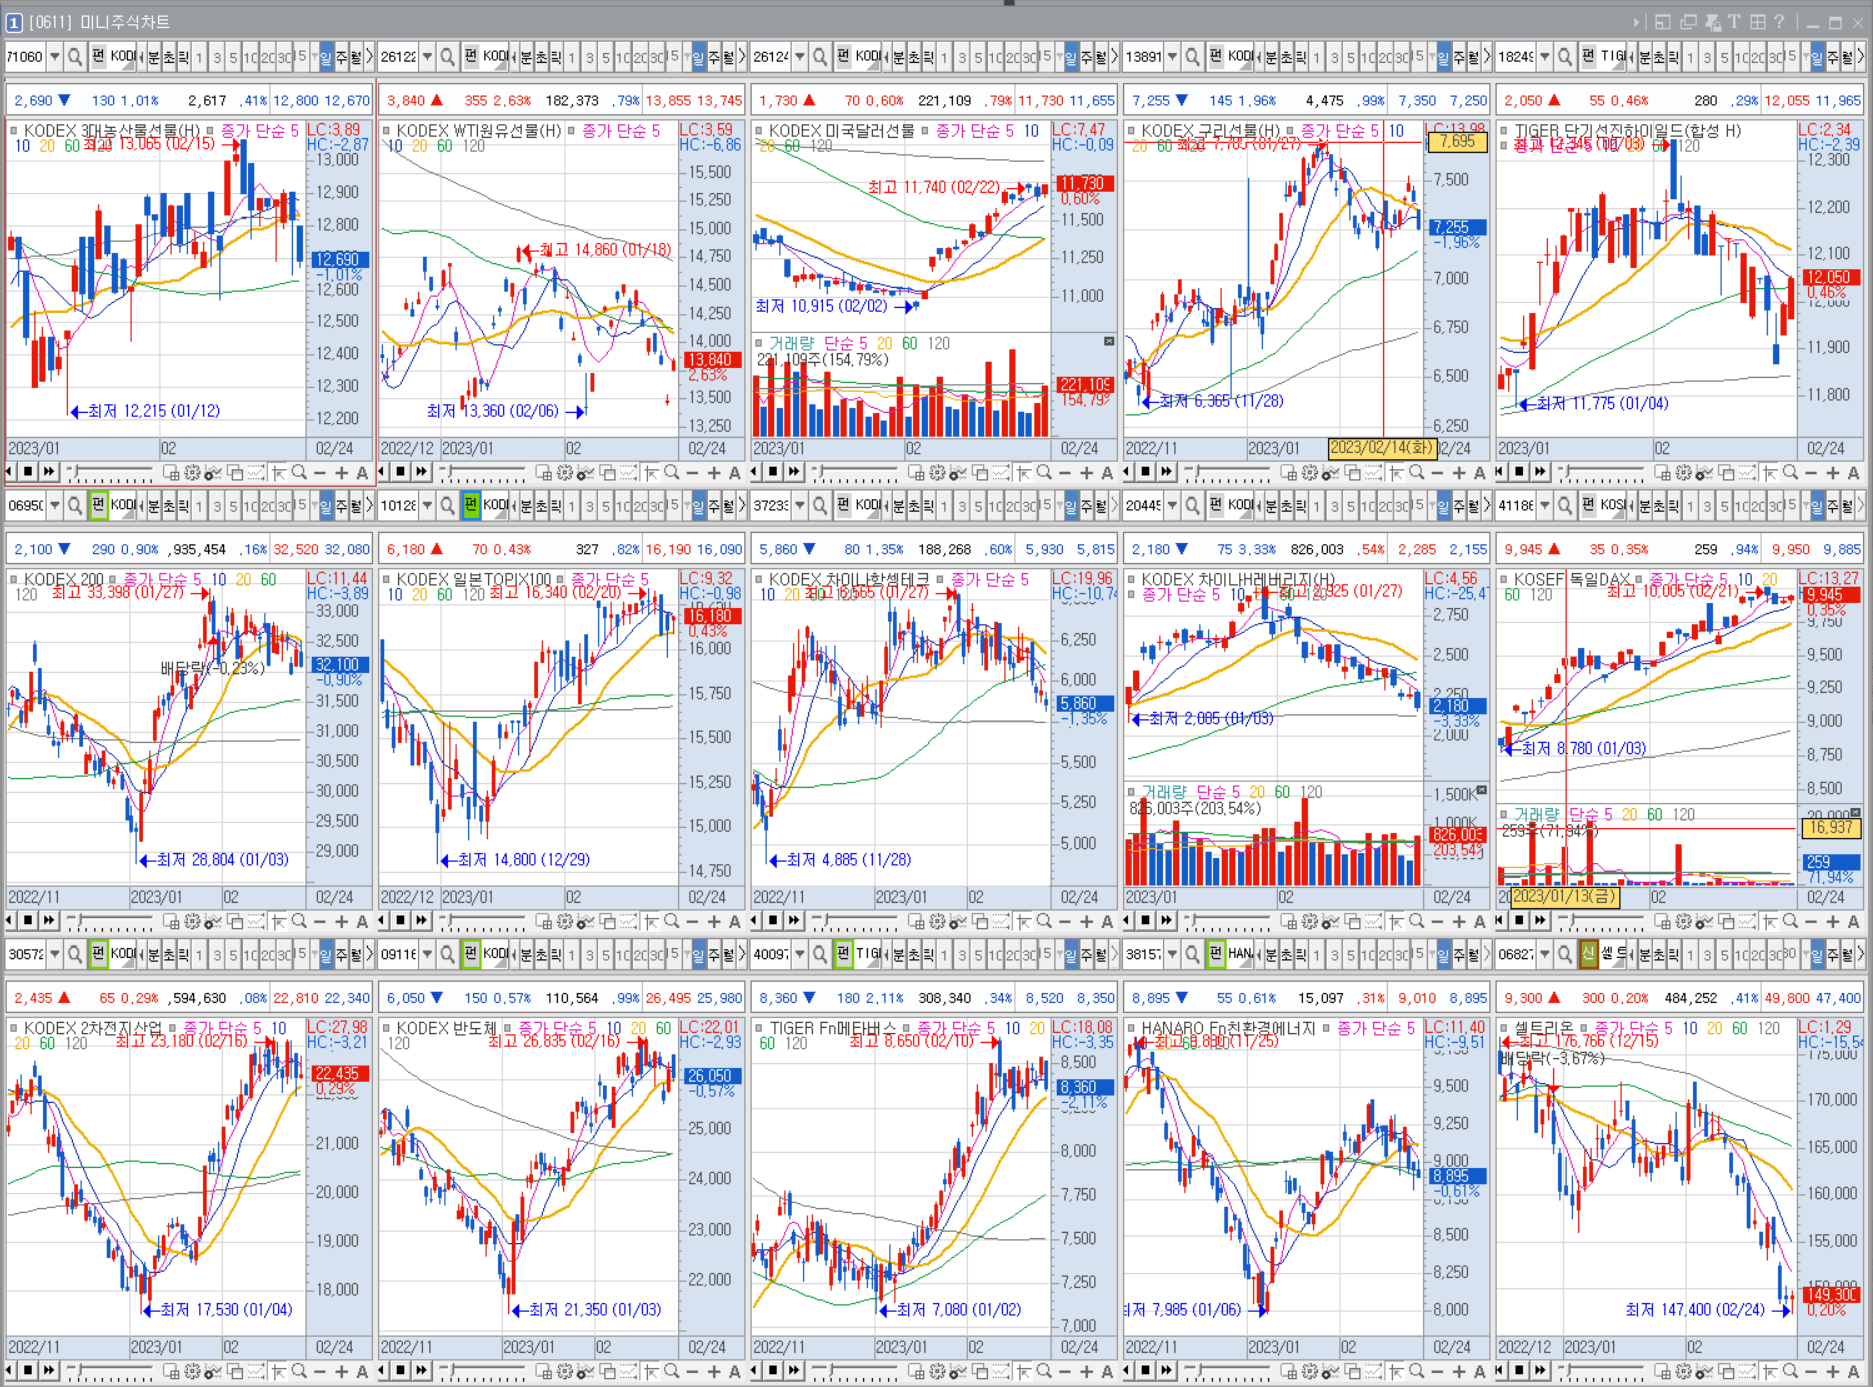Click the 3 interval button above KODEX 구리선물(H) chart
1873x1387 pixels.
pyautogui.click(x=1335, y=57)
